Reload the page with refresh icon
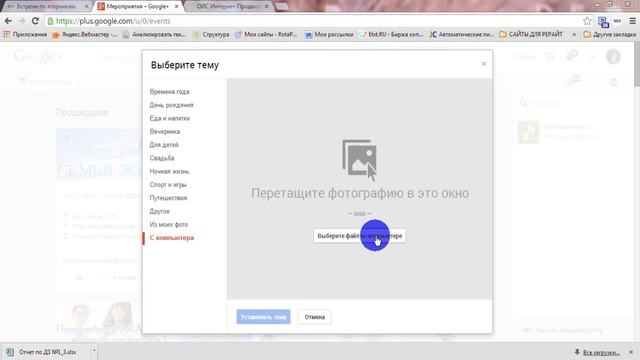Screen dimensions: 640x360 pyautogui.click(x=36, y=21)
